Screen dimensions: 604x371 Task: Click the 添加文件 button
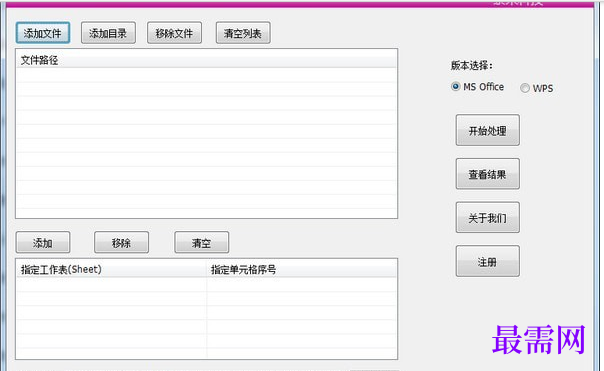(43, 33)
